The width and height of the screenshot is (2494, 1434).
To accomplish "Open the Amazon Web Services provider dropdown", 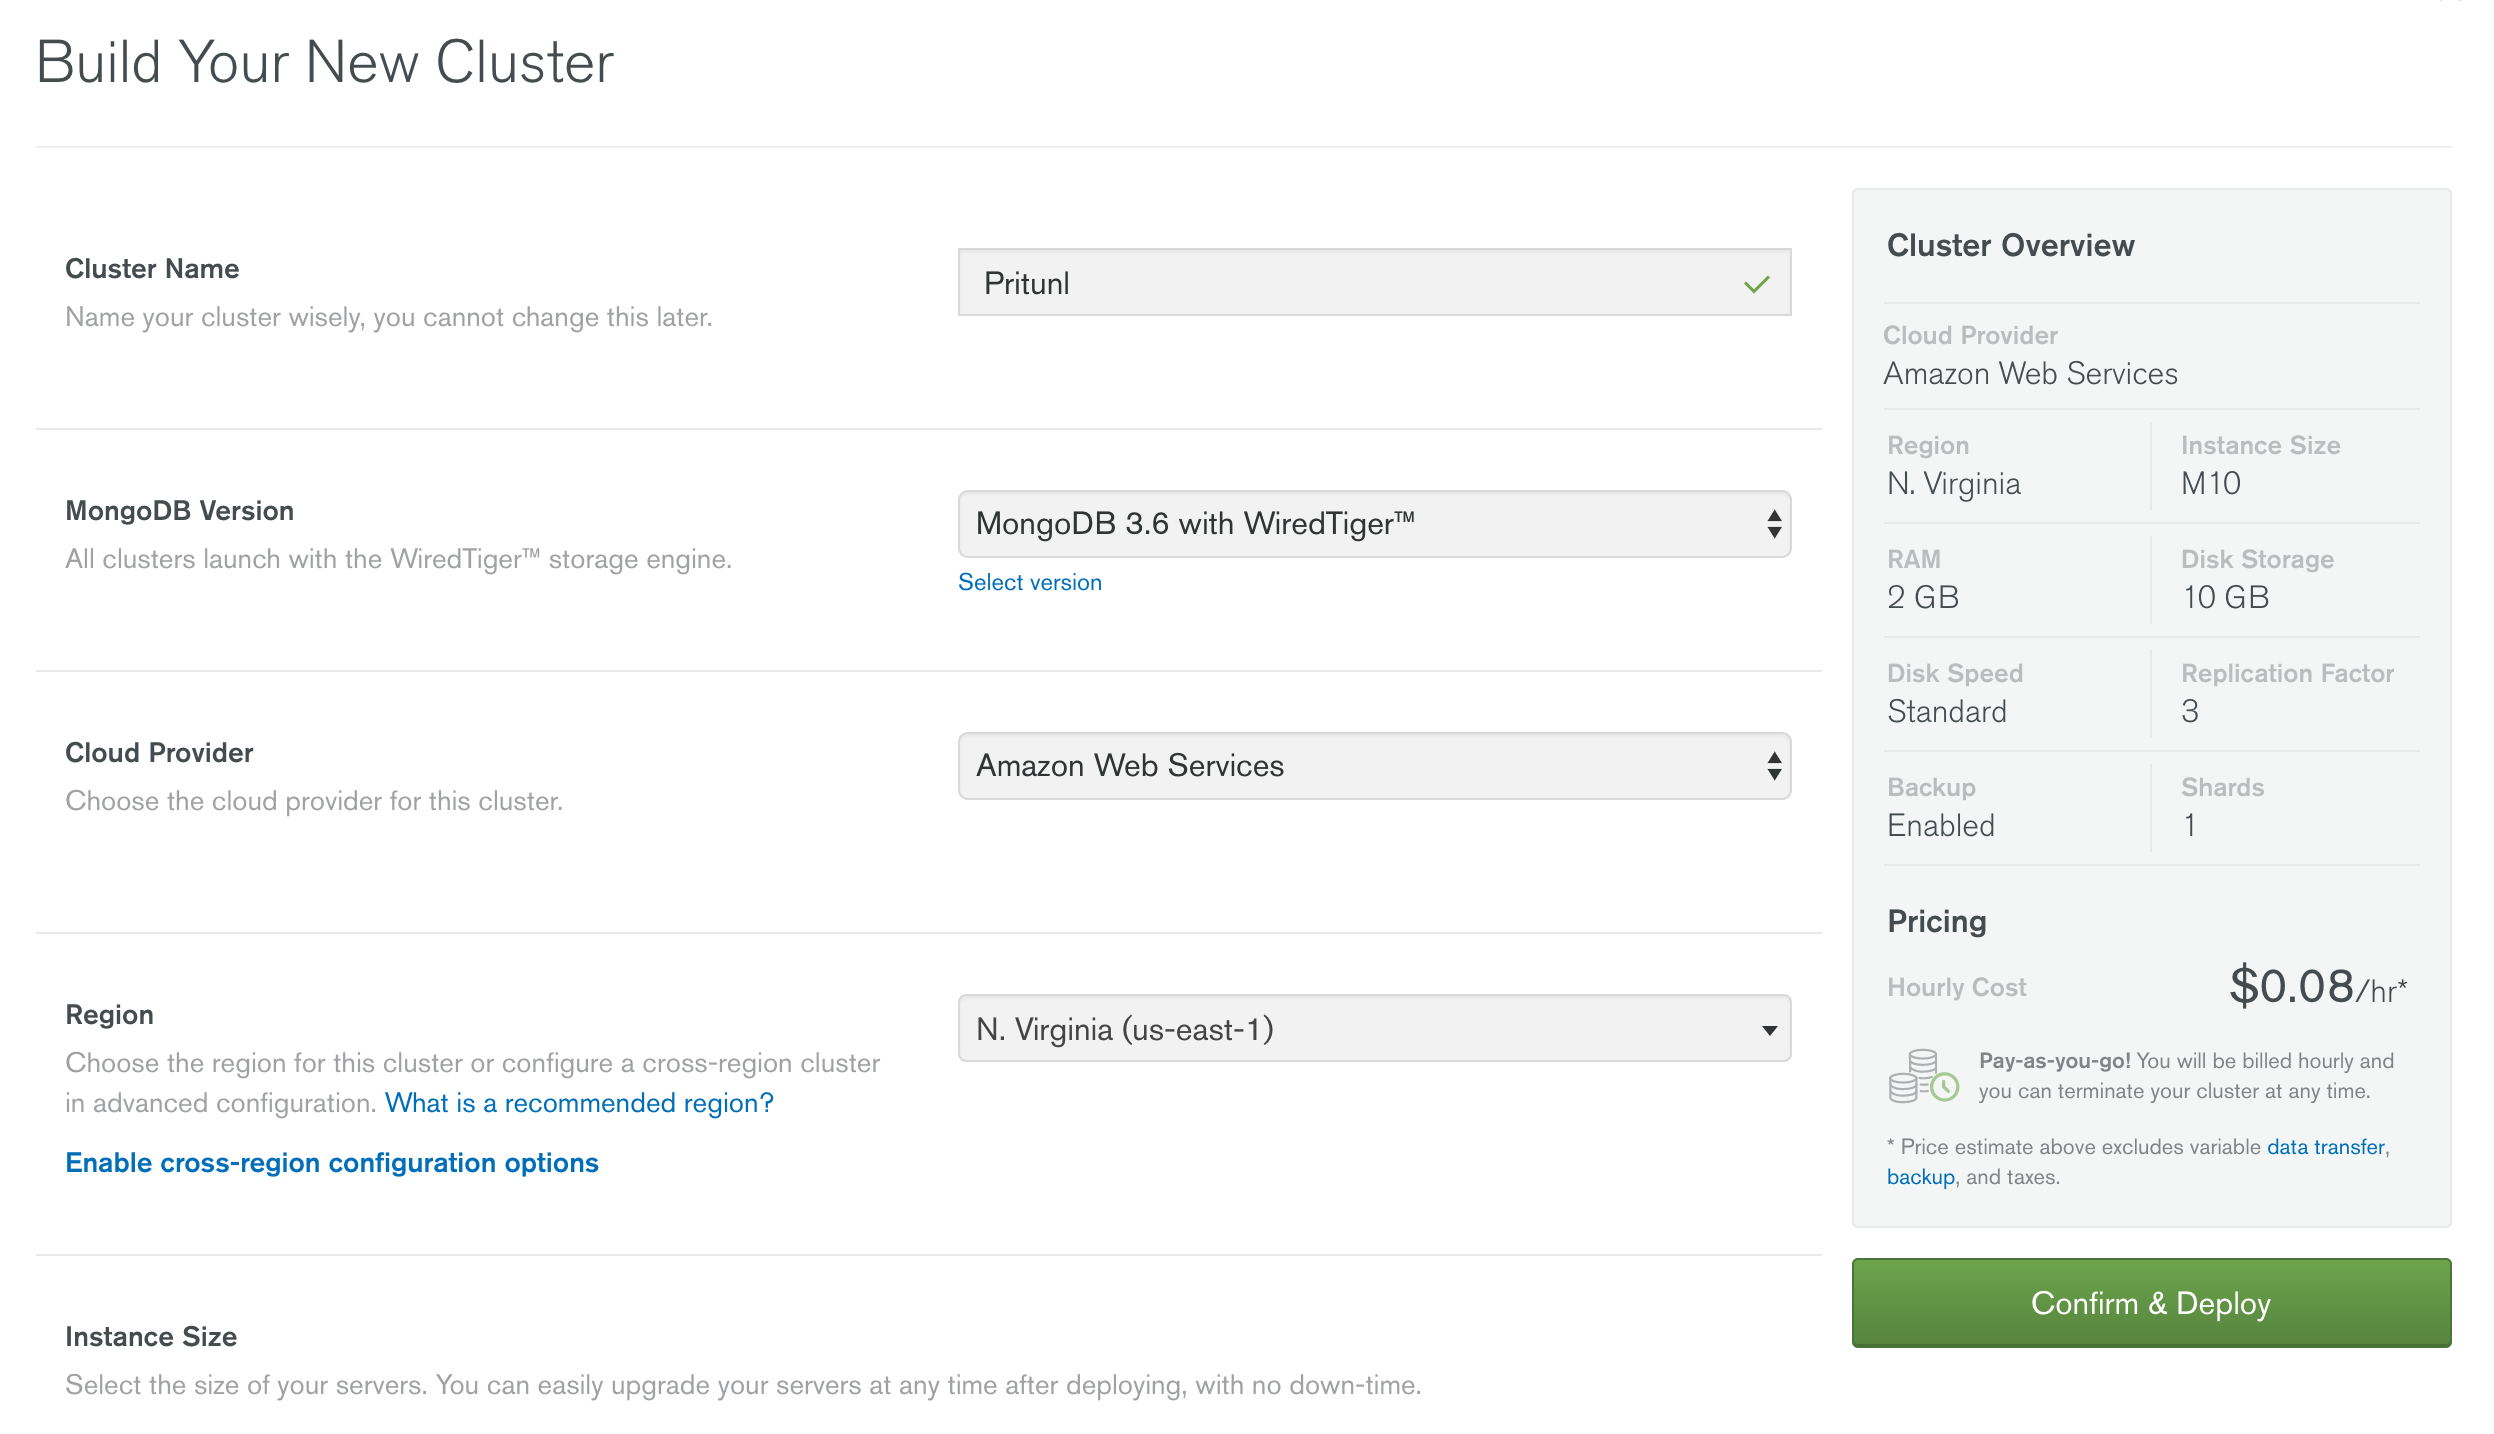I will (x=1372, y=766).
